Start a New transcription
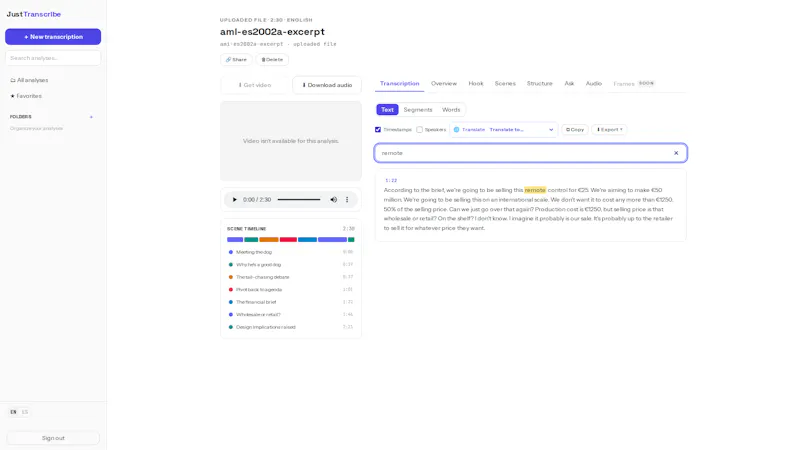 [53, 37]
